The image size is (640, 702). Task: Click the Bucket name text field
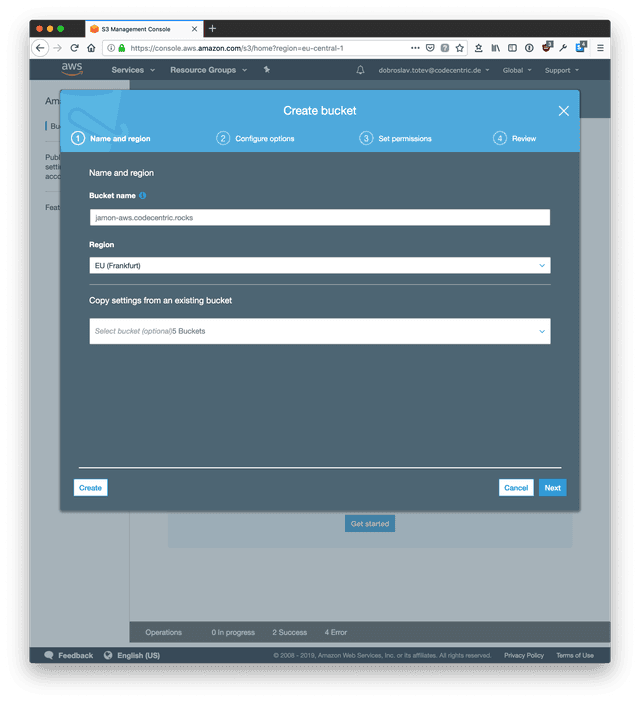point(319,217)
